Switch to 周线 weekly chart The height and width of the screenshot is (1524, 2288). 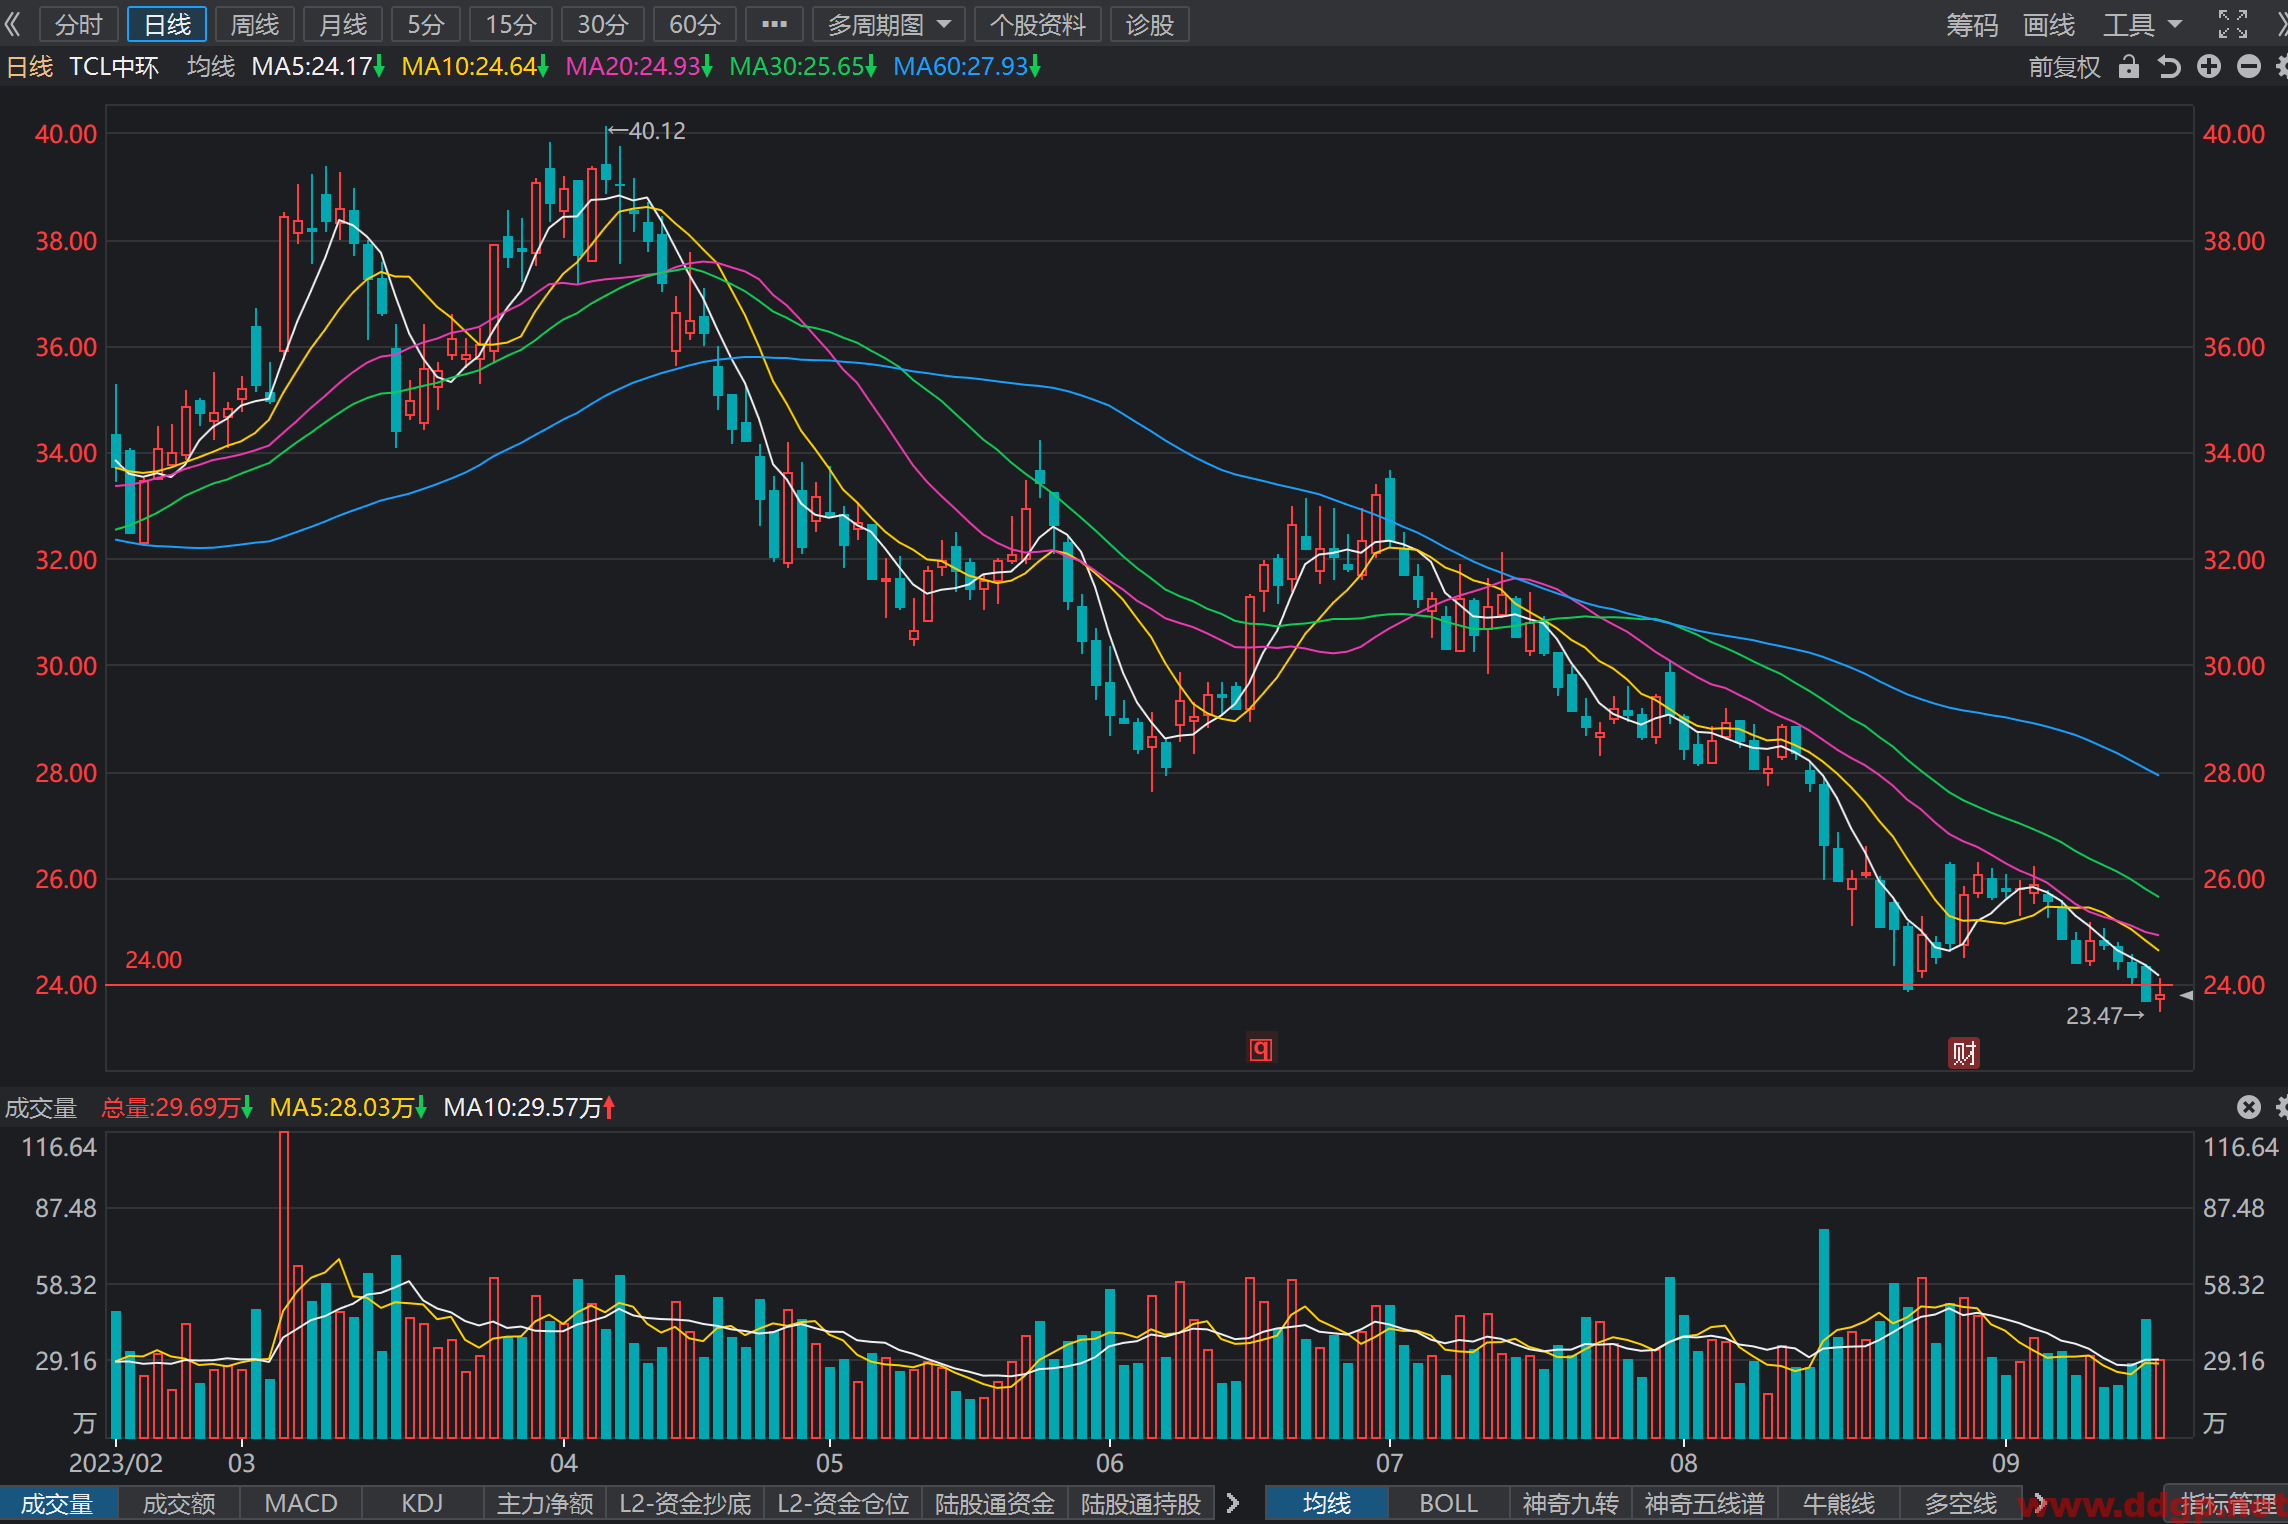coord(255,24)
